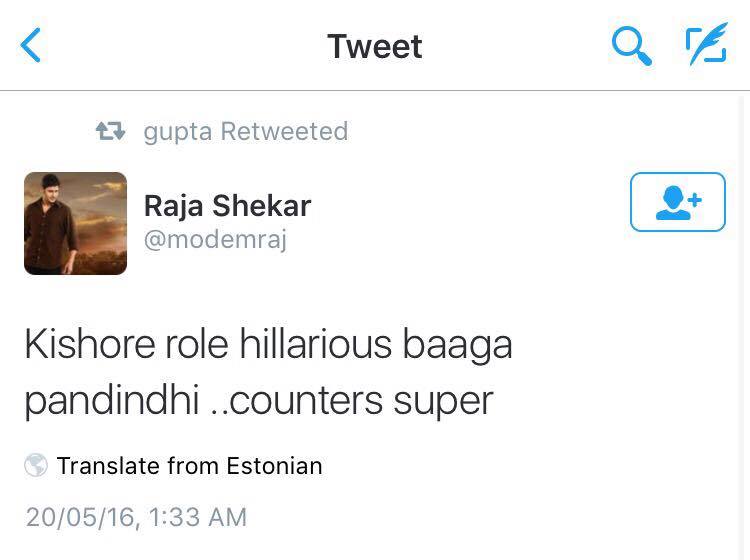The height and width of the screenshot is (560, 750).
Task: Tap the 1:33 AM time stamp
Action: coord(199,517)
